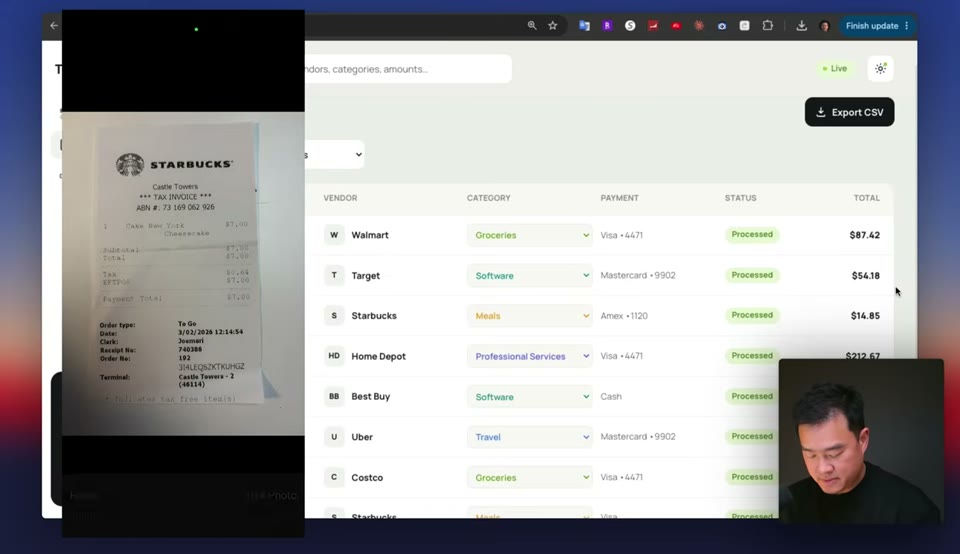The height and width of the screenshot is (554, 960).
Task: Click the PAYMENT column header
Action: (619, 198)
